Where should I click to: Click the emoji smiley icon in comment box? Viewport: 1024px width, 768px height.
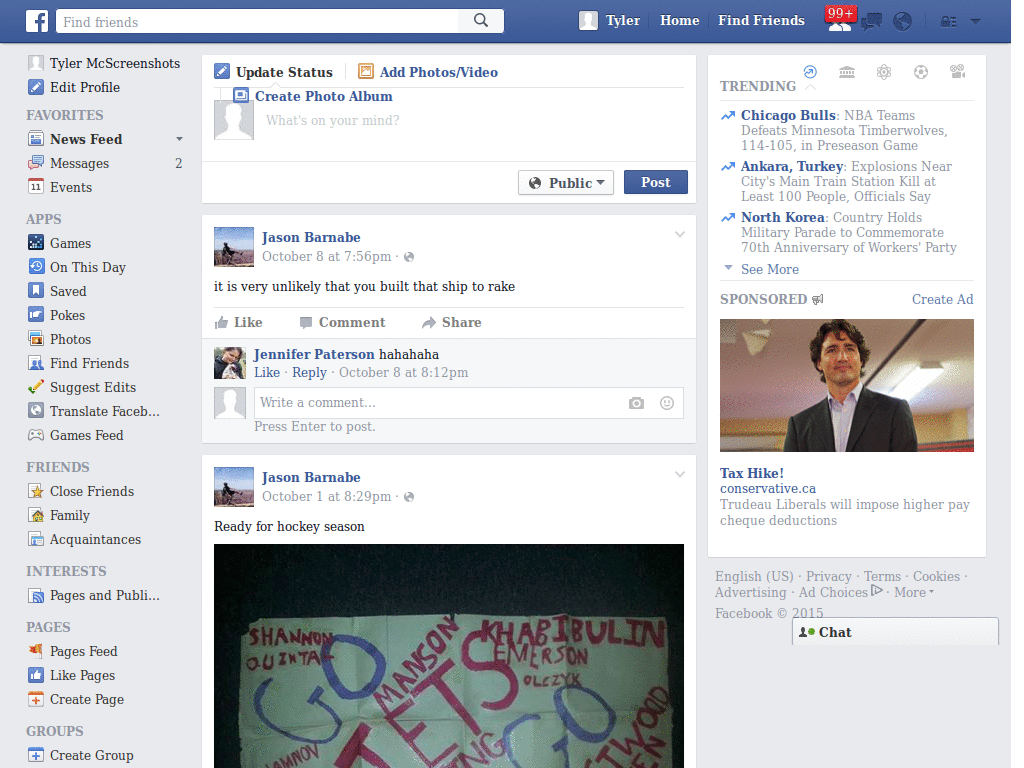667,403
